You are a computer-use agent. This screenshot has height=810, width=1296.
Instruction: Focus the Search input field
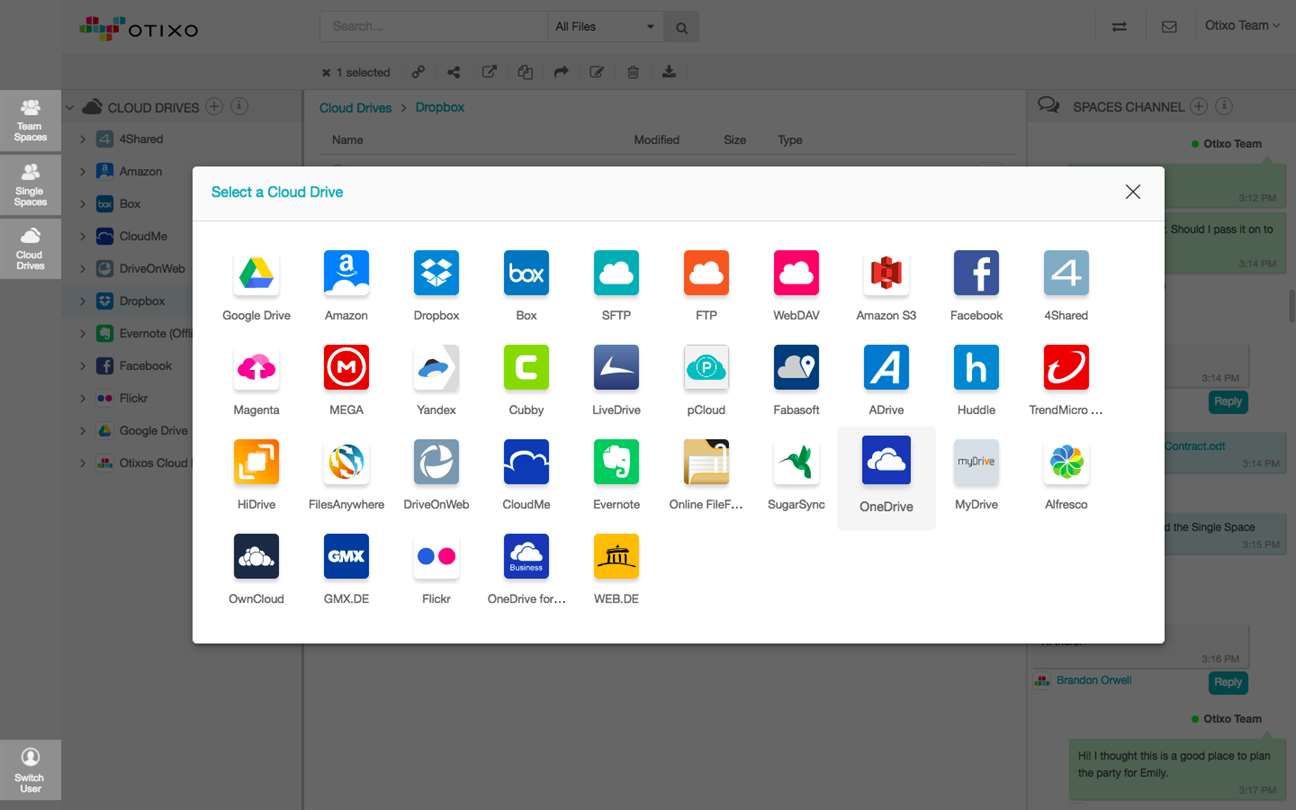434,27
